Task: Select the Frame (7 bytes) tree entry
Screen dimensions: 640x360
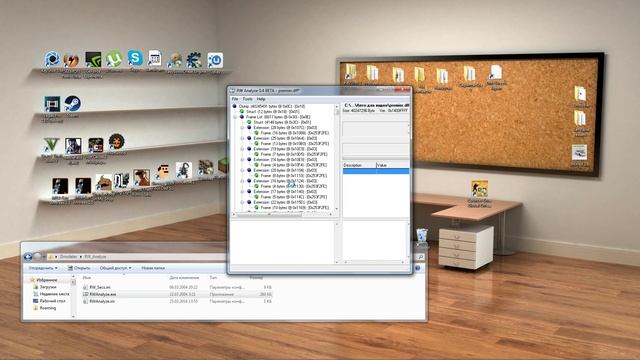Action: tap(294, 154)
